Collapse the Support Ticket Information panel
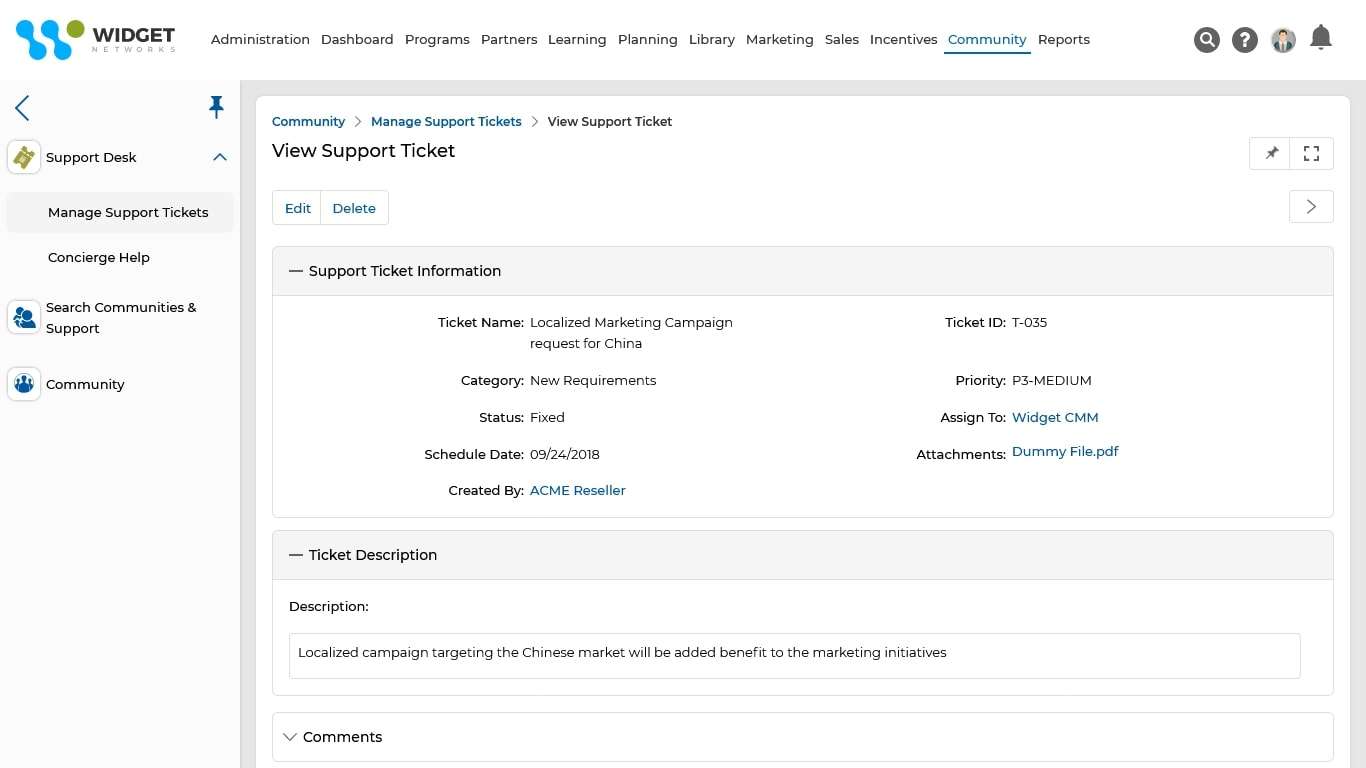The width and height of the screenshot is (1366, 768). click(x=294, y=270)
